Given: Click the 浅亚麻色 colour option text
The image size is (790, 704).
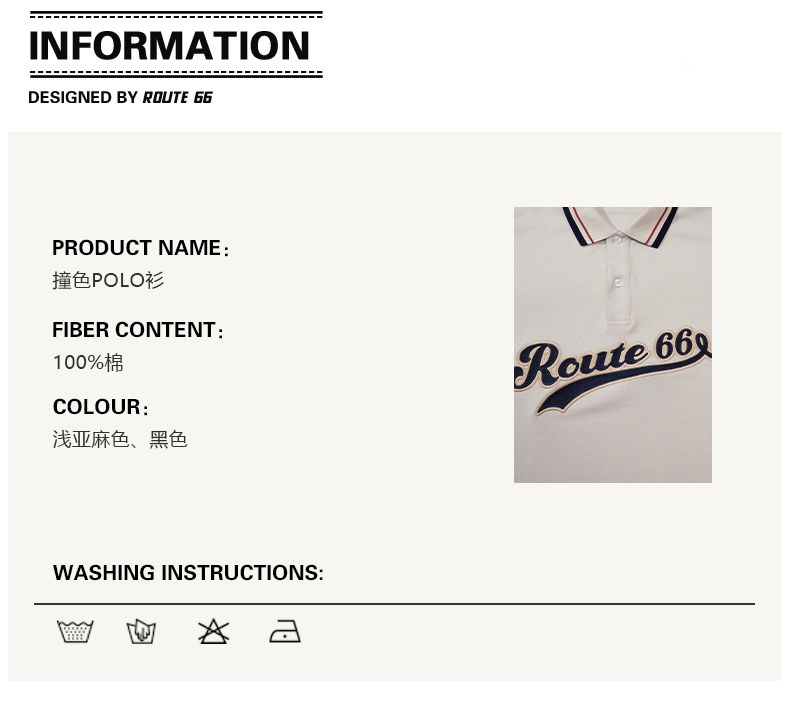Looking at the screenshot, I should point(91,439).
